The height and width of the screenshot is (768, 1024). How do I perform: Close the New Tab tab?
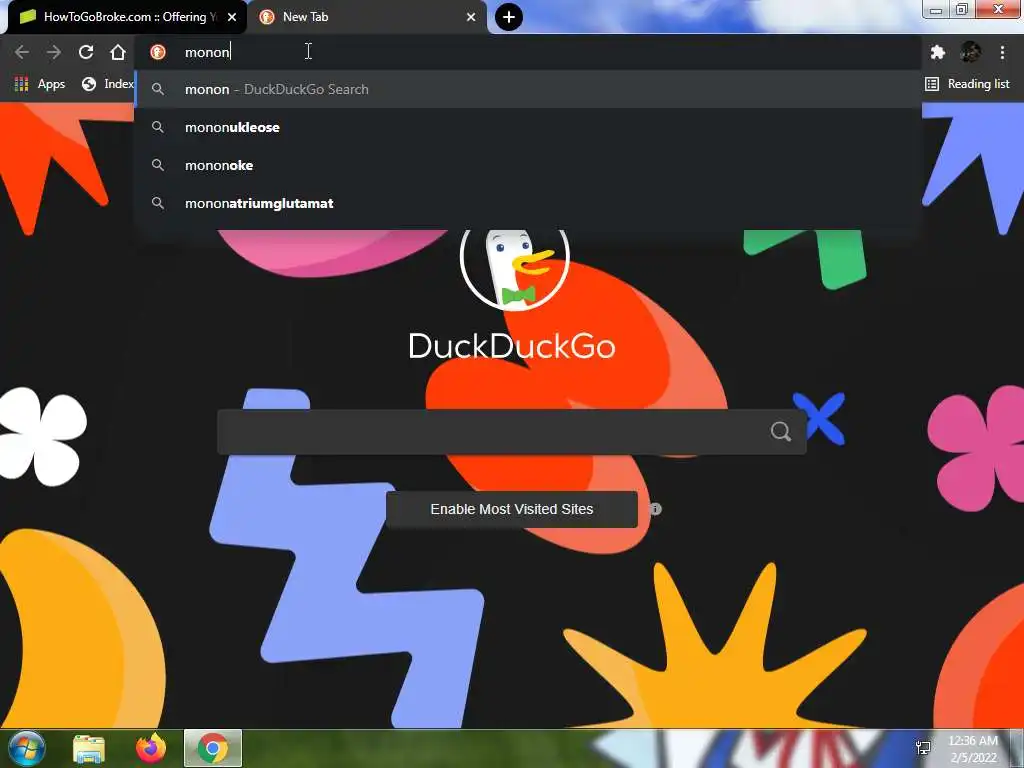coord(471,17)
